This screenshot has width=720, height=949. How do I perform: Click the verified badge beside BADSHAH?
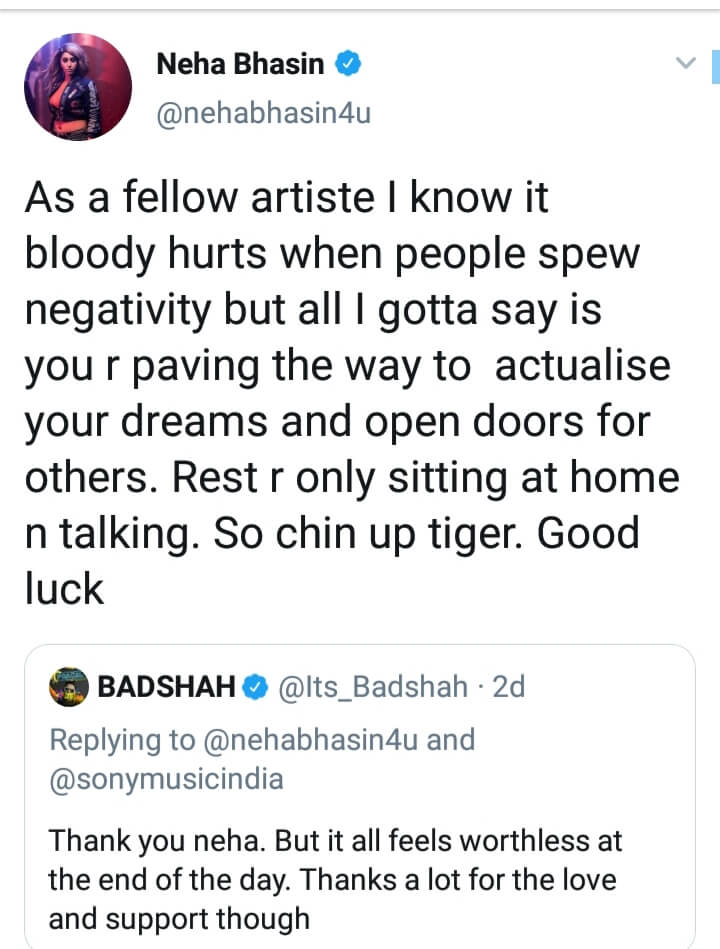pyautogui.click(x=255, y=687)
